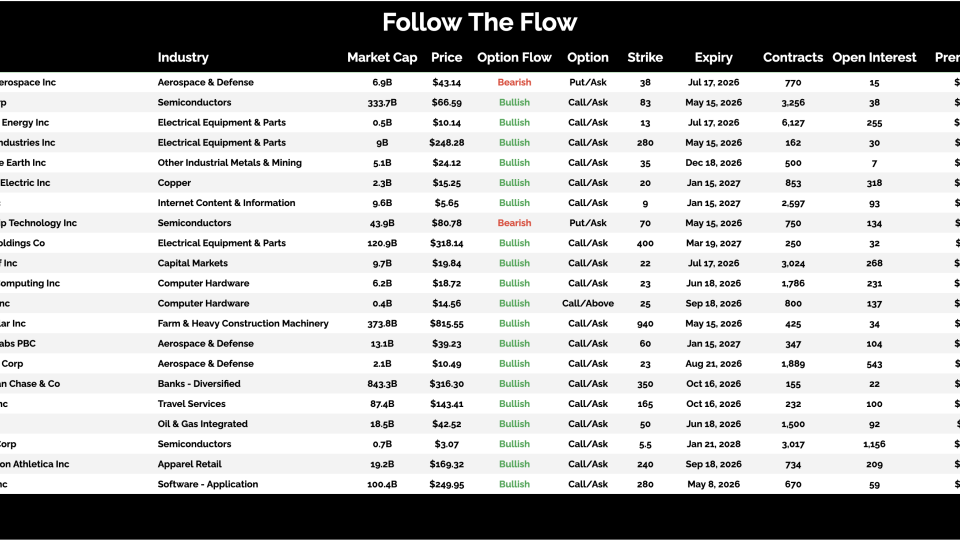960x540 pixels.
Task: Click the Price column header
Action: coord(447,57)
